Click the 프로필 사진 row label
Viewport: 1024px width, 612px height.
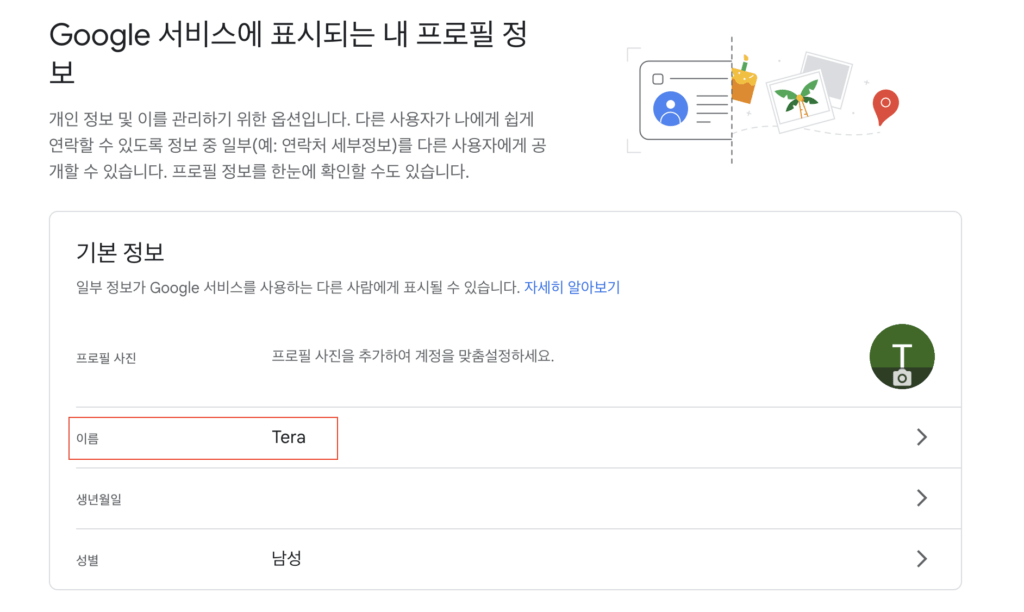(105, 358)
